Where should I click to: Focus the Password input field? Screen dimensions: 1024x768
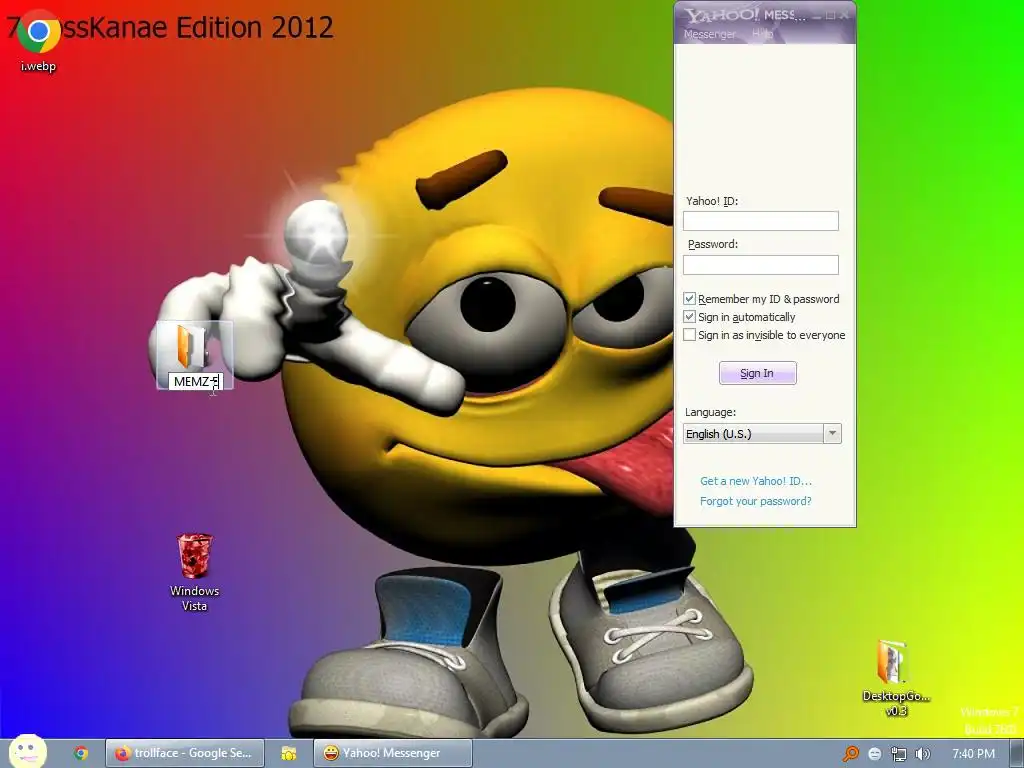761,264
